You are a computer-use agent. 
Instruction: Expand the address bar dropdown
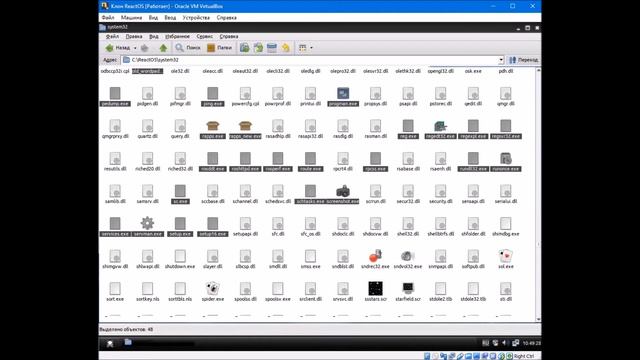tap(501, 60)
